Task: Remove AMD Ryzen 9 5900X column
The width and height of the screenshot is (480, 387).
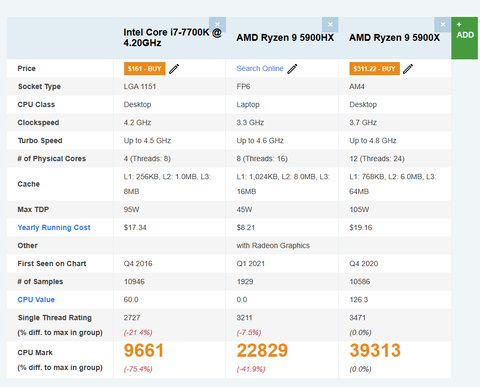Action: pyautogui.click(x=443, y=24)
